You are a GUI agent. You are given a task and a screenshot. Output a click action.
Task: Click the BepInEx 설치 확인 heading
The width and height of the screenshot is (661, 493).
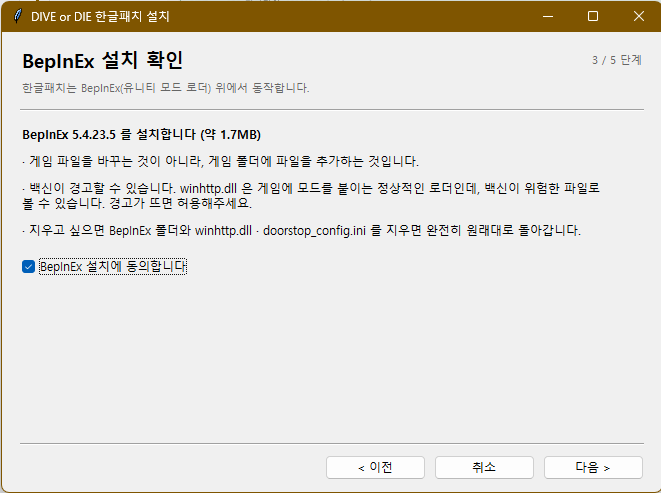[102, 61]
